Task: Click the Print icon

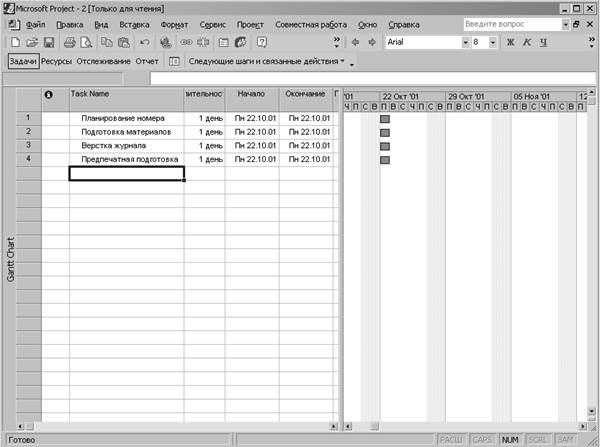Action: point(69,42)
